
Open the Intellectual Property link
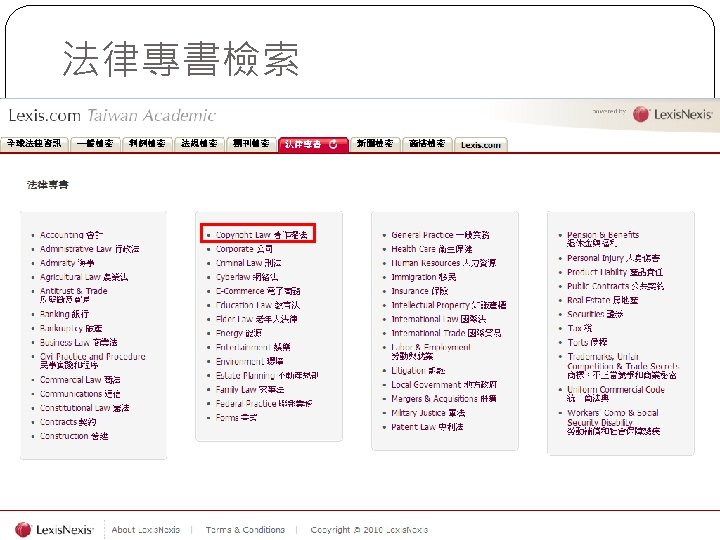(x=449, y=305)
